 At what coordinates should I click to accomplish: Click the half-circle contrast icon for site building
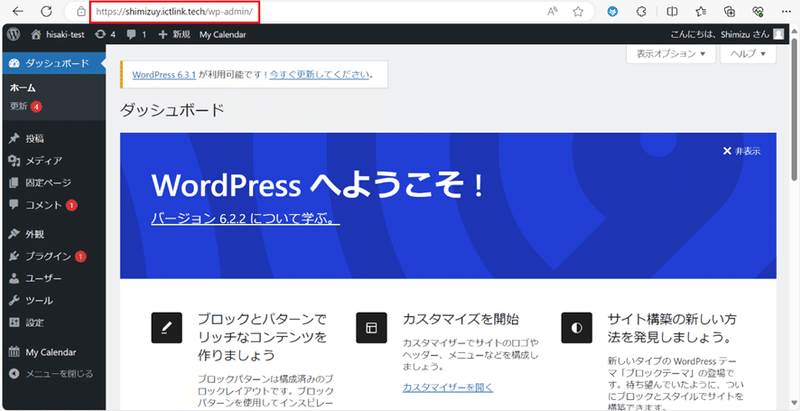click(577, 327)
